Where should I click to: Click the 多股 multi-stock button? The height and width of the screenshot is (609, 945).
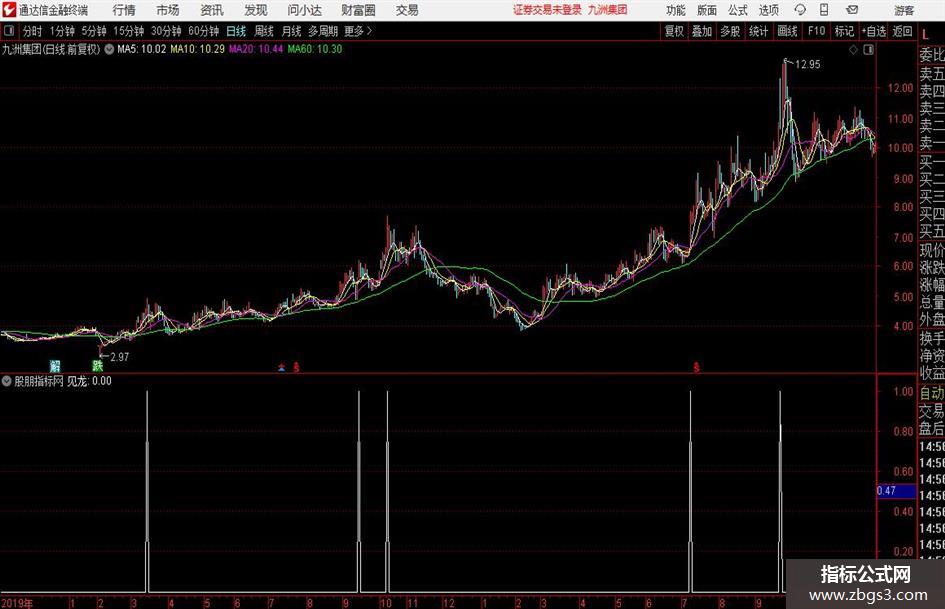[x=730, y=31]
